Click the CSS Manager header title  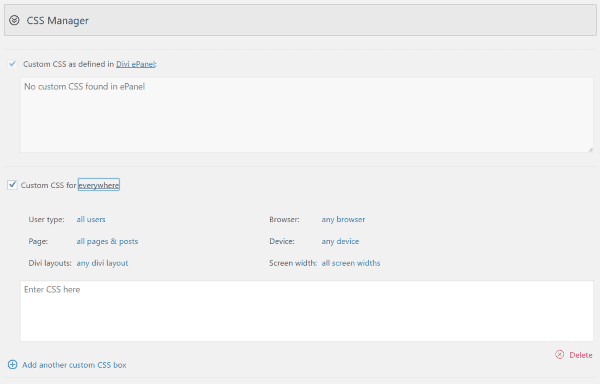pos(57,21)
